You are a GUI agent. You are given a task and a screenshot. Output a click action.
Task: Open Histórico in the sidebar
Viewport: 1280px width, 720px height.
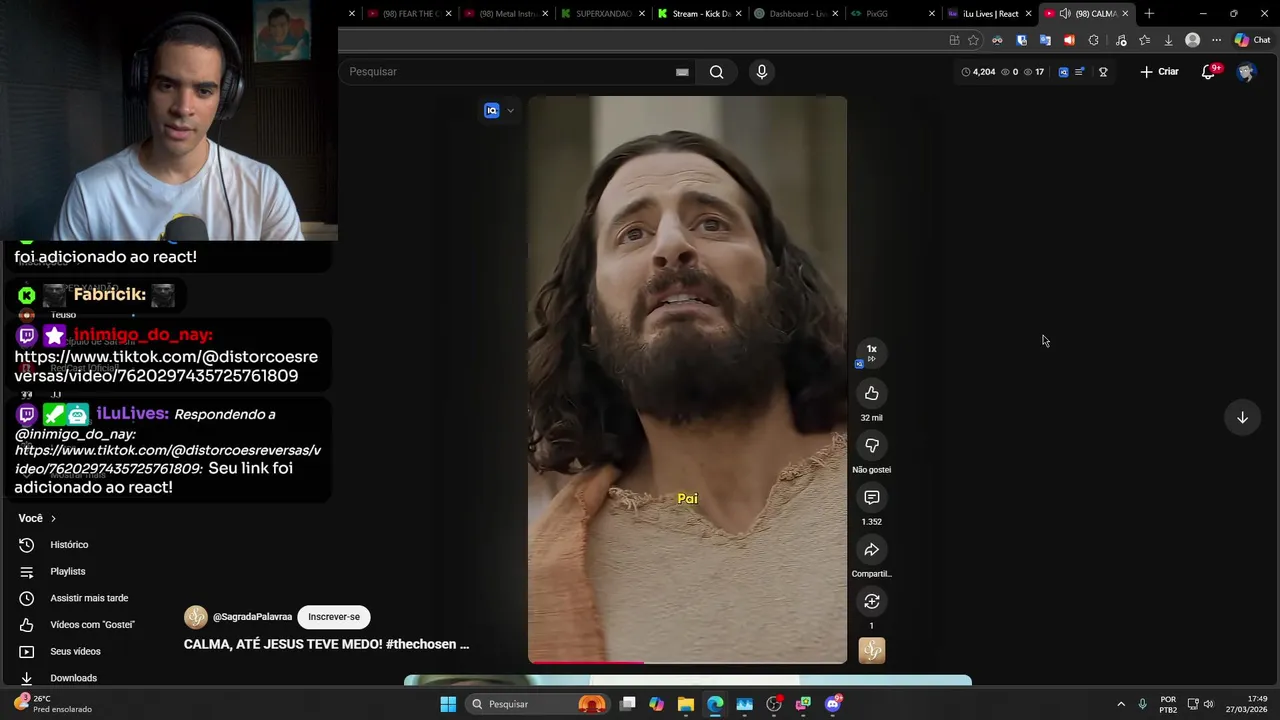coord(69,545)
